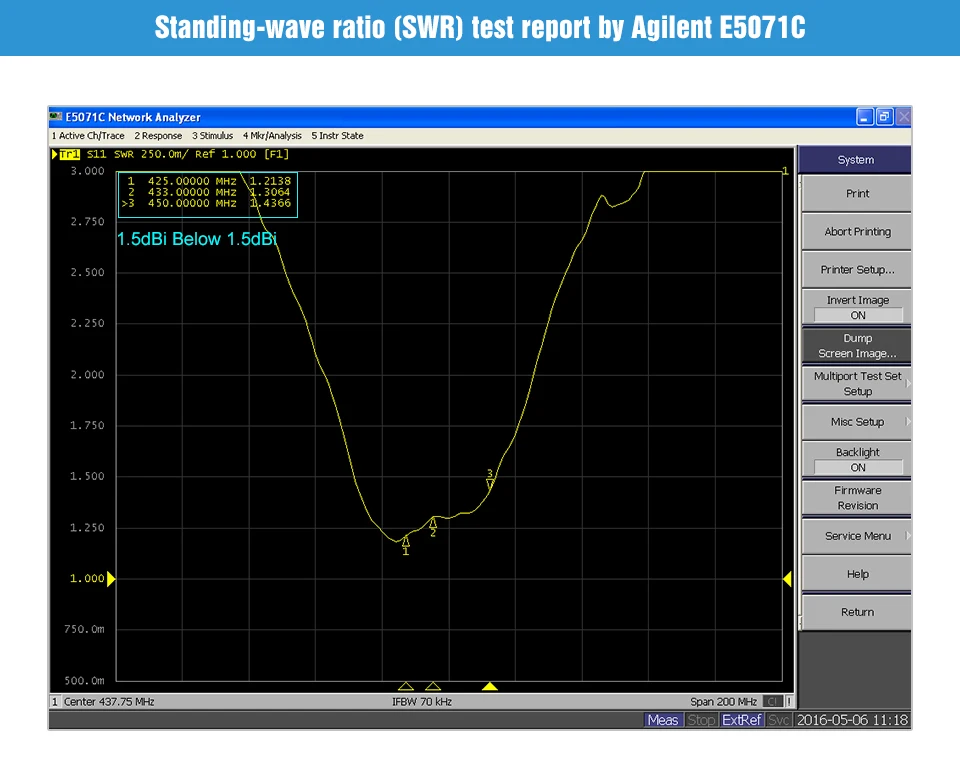Open the 4 Mkr/Analysis menu
The height and width of the screenshot is (781, 960).
[272, 136]
